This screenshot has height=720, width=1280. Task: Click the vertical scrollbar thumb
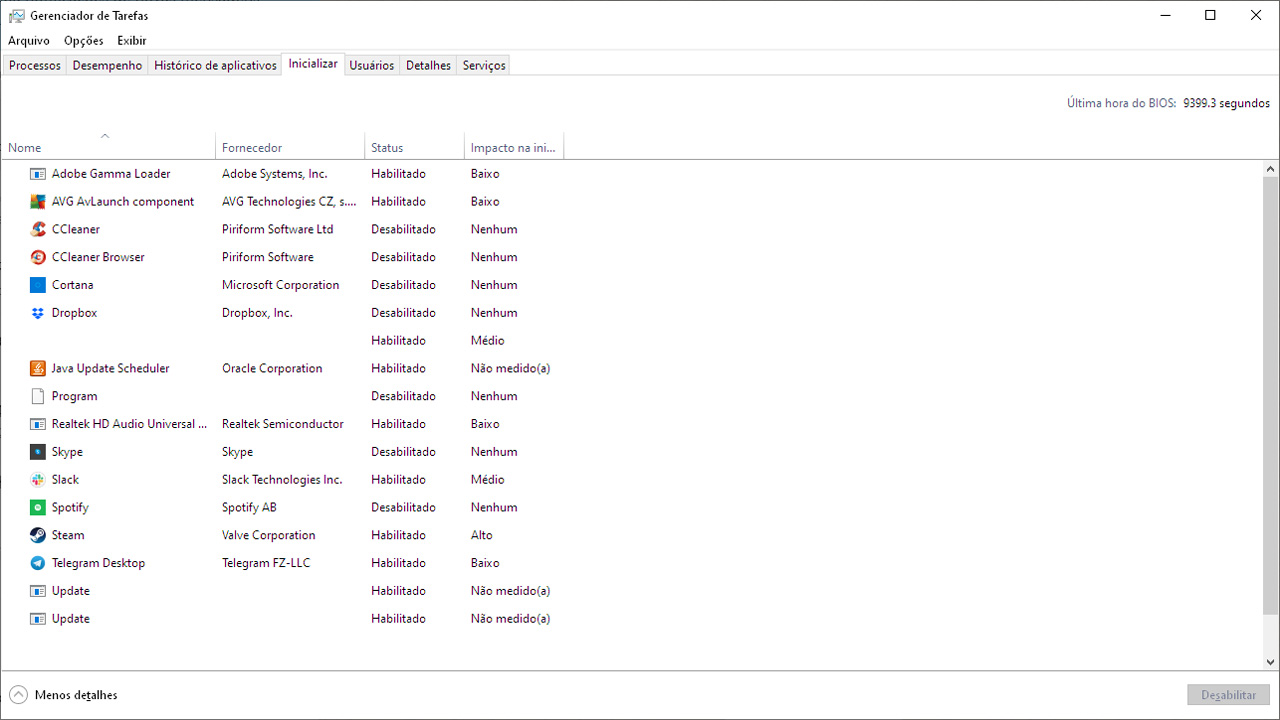pyautogui.click(x=1271, y=395)
